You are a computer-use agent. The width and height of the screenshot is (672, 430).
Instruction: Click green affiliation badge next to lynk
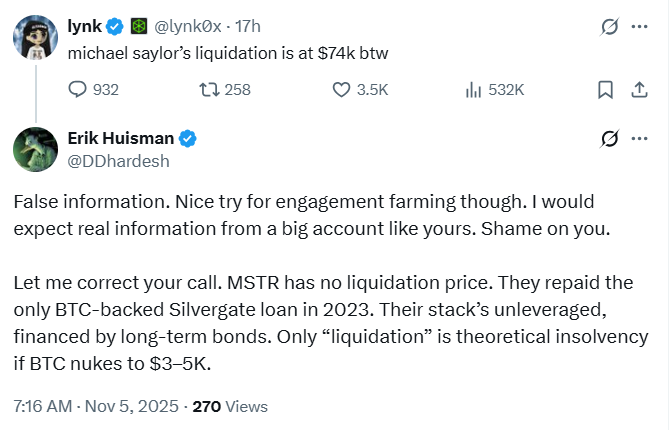[x=139, y=24]
